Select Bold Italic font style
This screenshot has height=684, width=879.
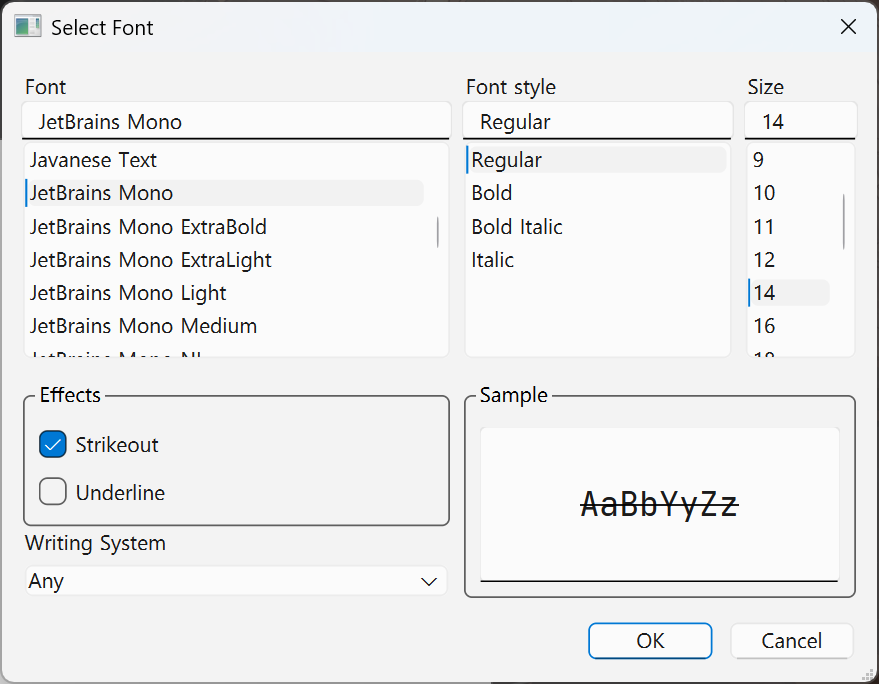click(517, 227)
